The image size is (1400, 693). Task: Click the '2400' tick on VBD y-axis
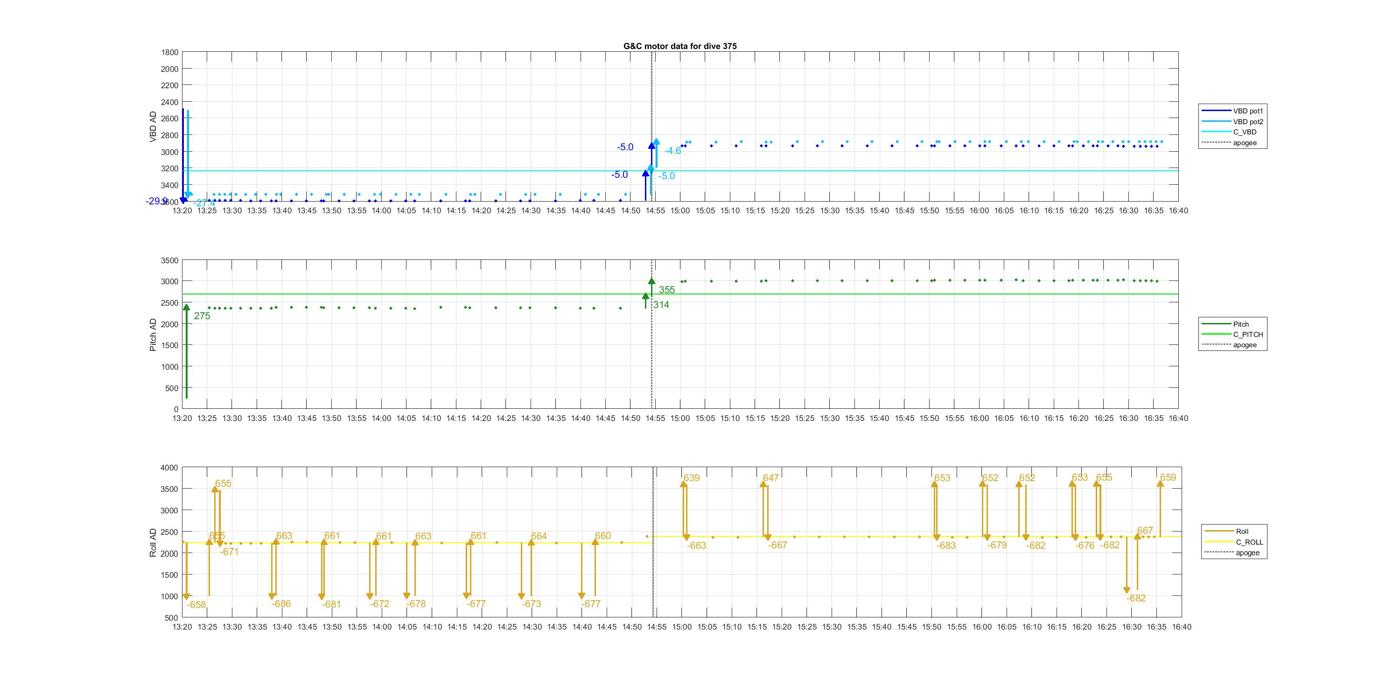point(170,102)
